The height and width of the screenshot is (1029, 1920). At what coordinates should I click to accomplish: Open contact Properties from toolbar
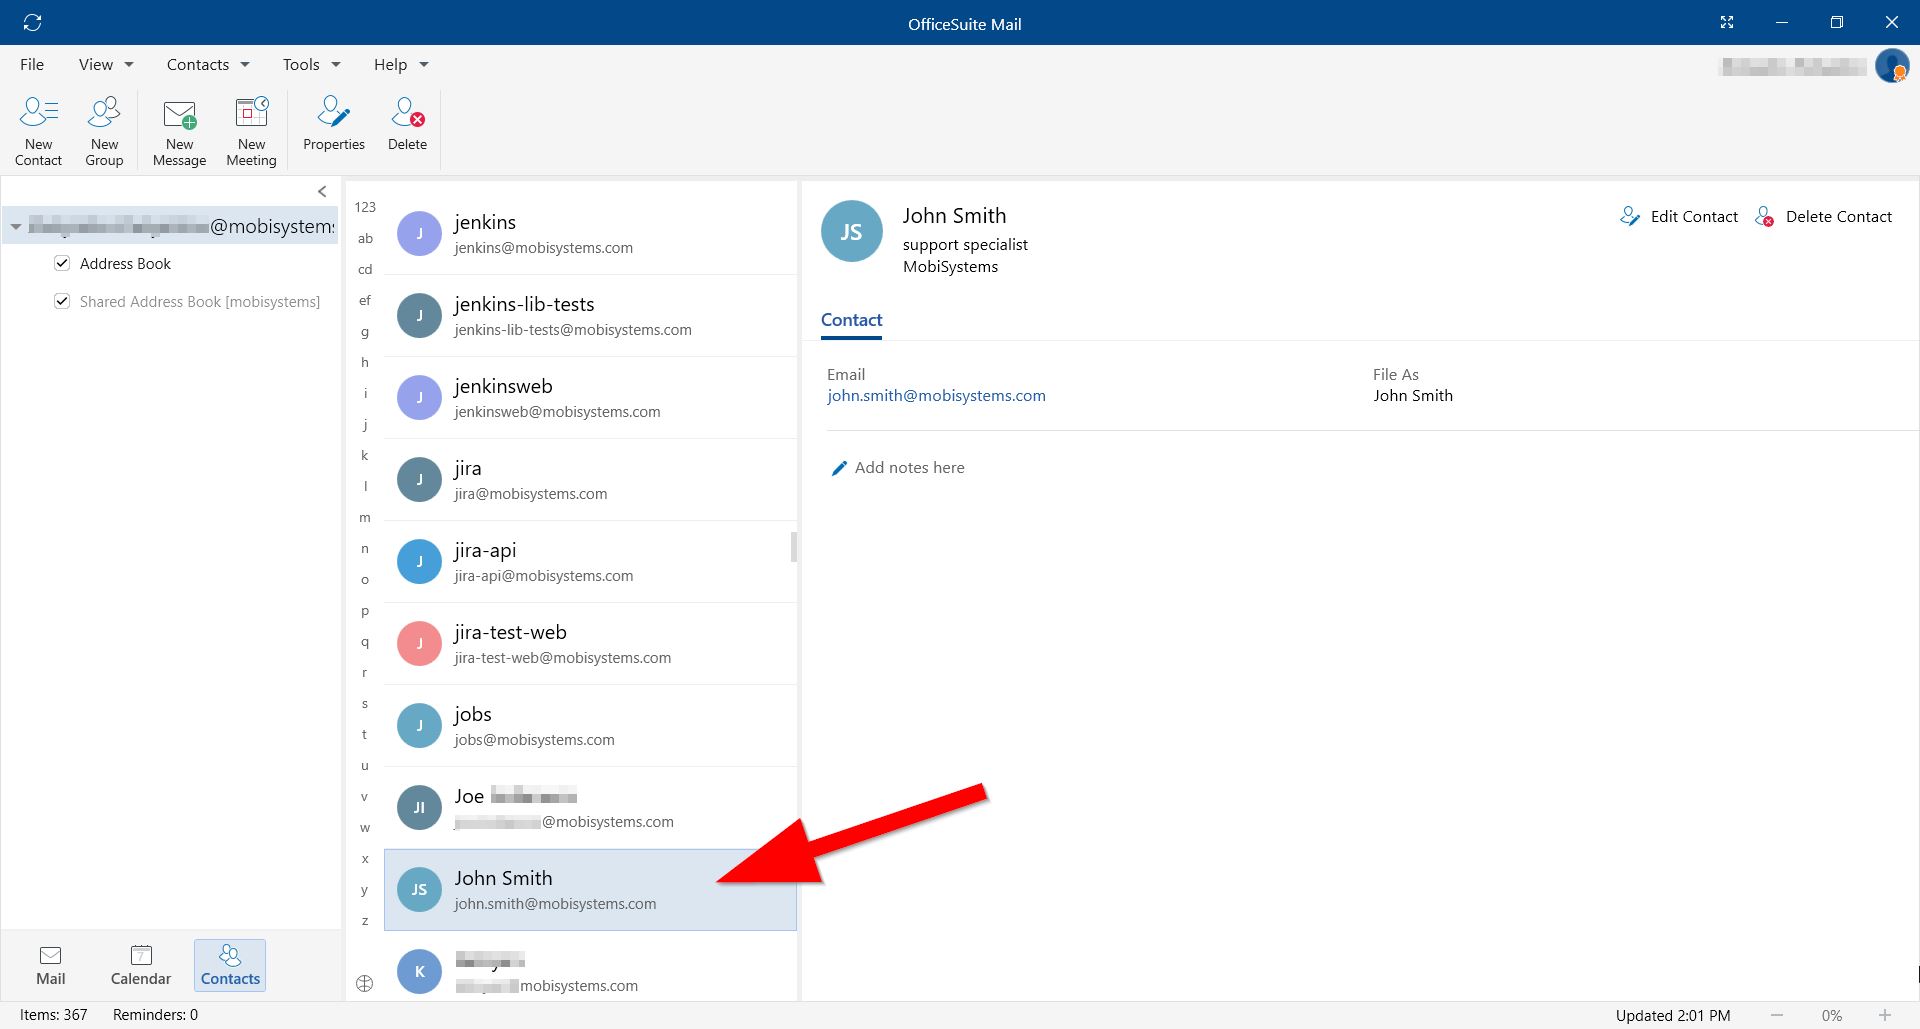[x=334, y=124]
